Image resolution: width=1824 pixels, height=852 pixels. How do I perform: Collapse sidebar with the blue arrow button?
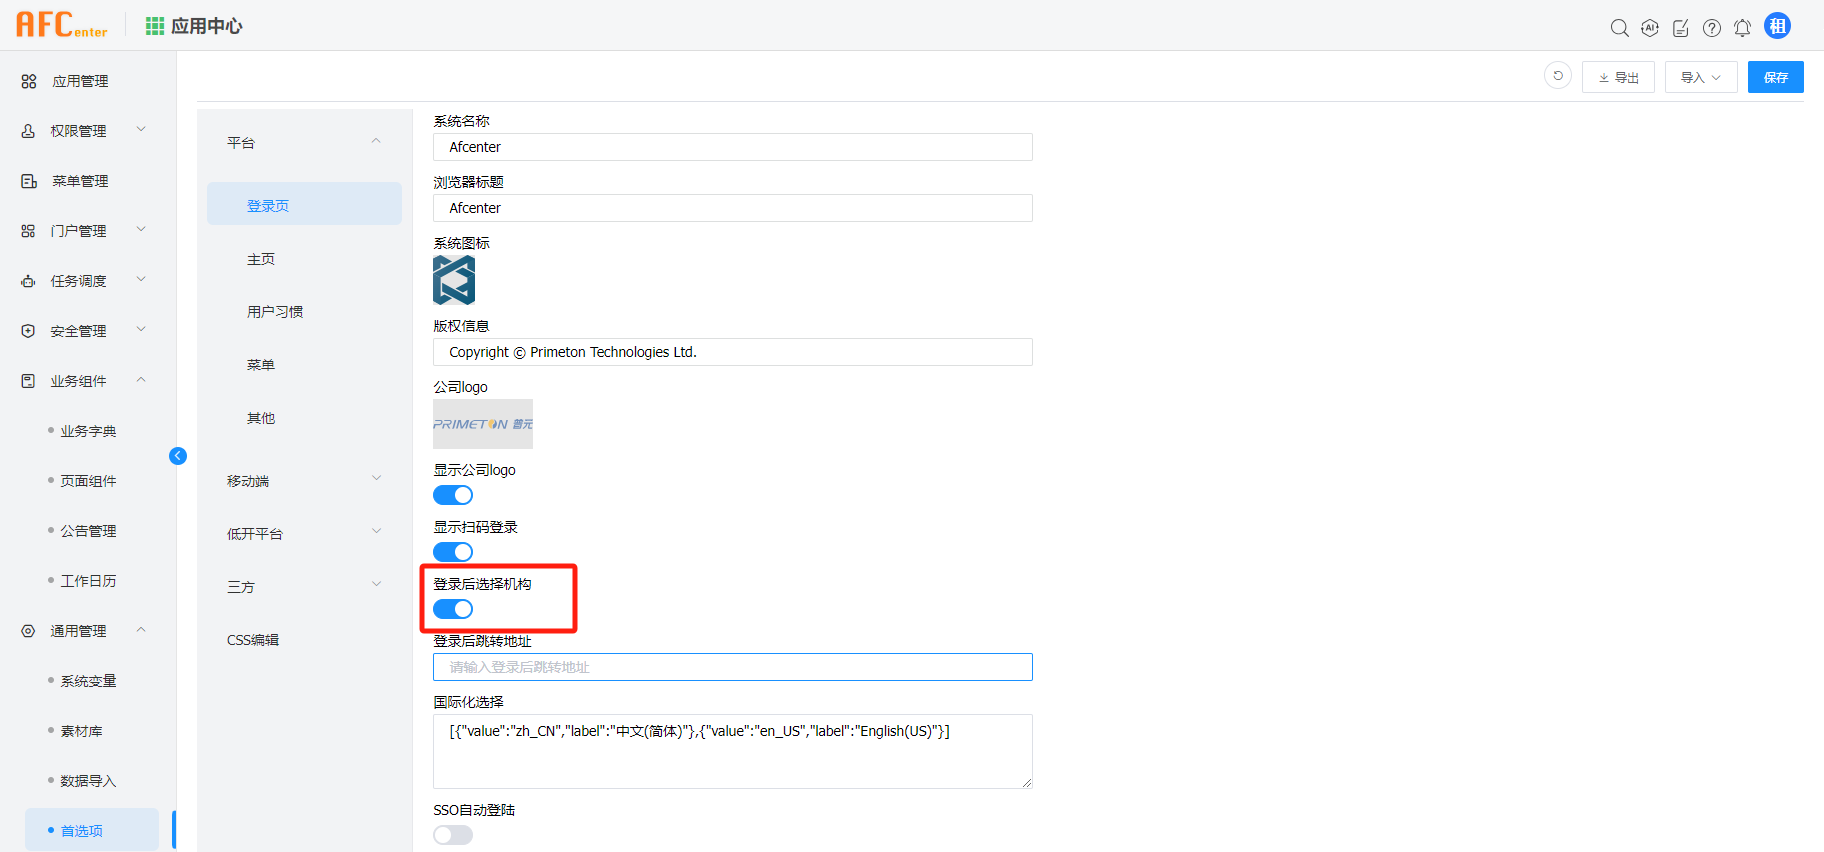click(178, 456)
